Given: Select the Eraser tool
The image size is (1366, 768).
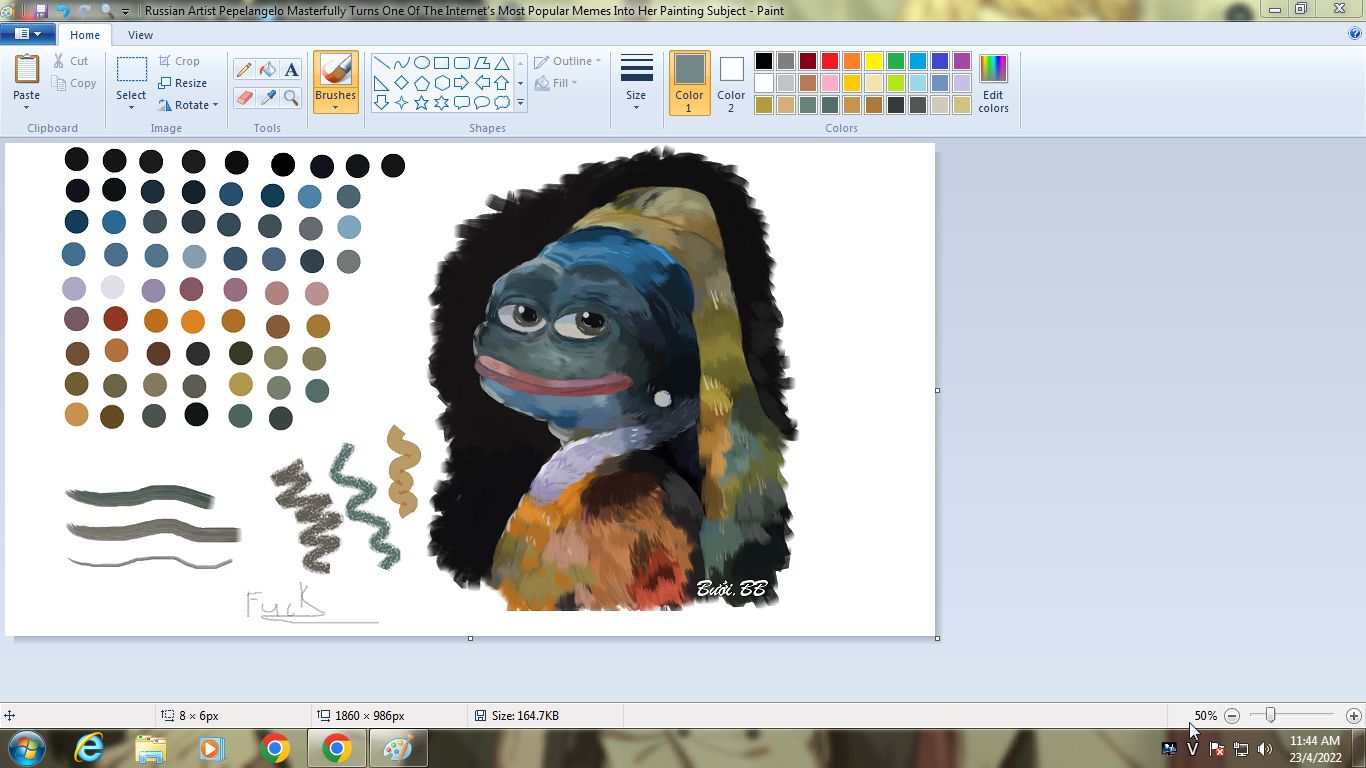Looking at the screenshot, I should coord(244,97).
